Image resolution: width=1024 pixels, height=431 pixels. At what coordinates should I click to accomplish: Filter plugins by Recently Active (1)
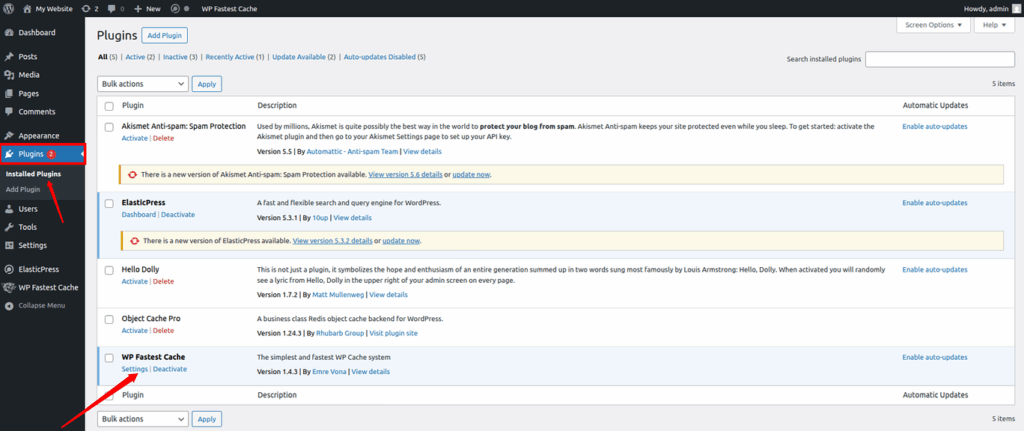point(235,57)
